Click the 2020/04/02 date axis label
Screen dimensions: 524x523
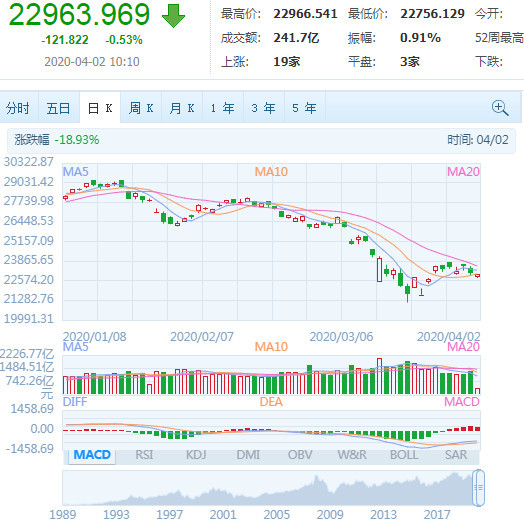click(448, 337)
